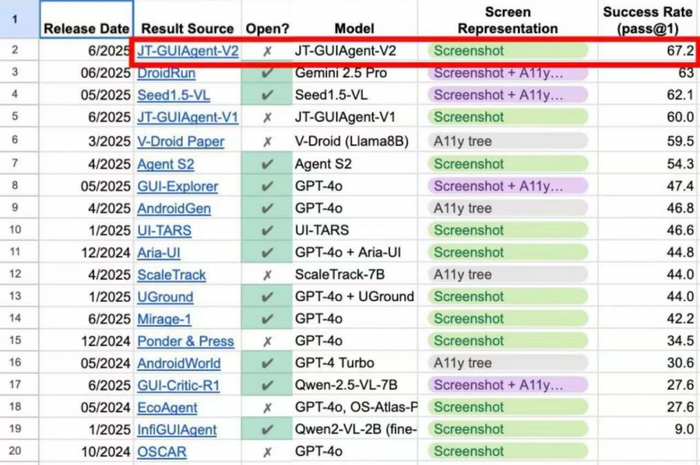Image resolution: width=700 pixels, height=465 pixels.
Task: Open the AndroidWorld result source link
Action: click(179, 363)
